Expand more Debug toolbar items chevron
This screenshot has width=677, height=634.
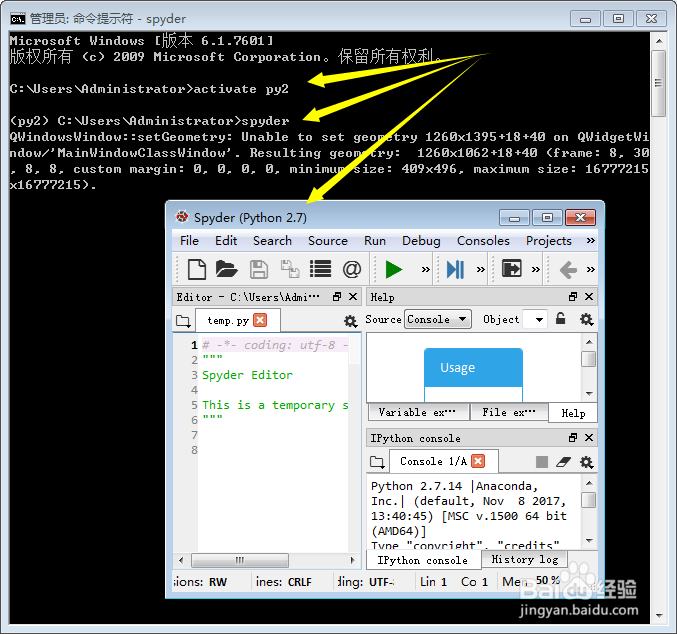[x=481, y=270]
